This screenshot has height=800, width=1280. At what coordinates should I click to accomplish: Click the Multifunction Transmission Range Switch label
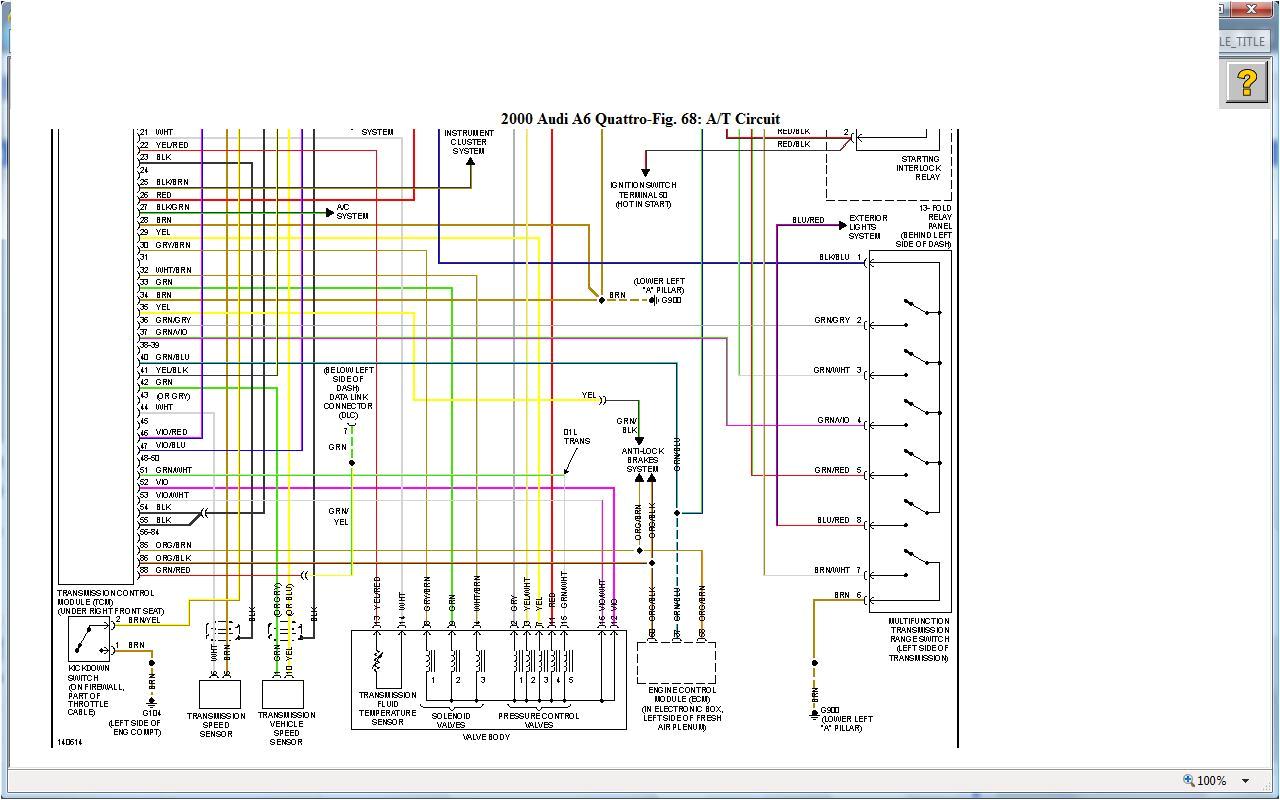coord(917,639)
